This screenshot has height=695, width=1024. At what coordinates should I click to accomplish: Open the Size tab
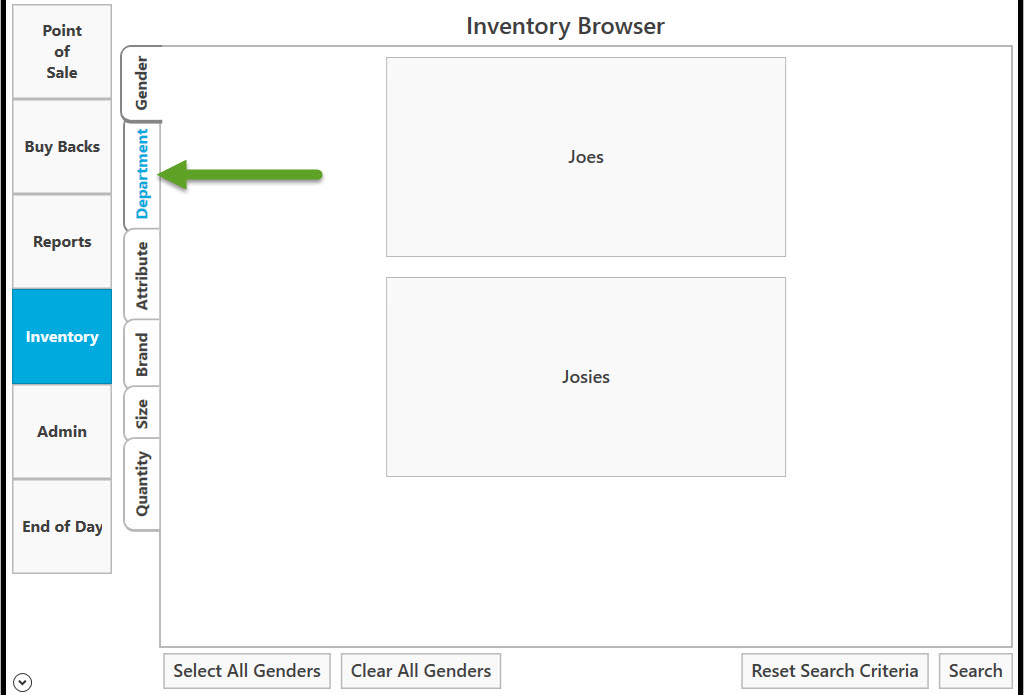point(141,413)
